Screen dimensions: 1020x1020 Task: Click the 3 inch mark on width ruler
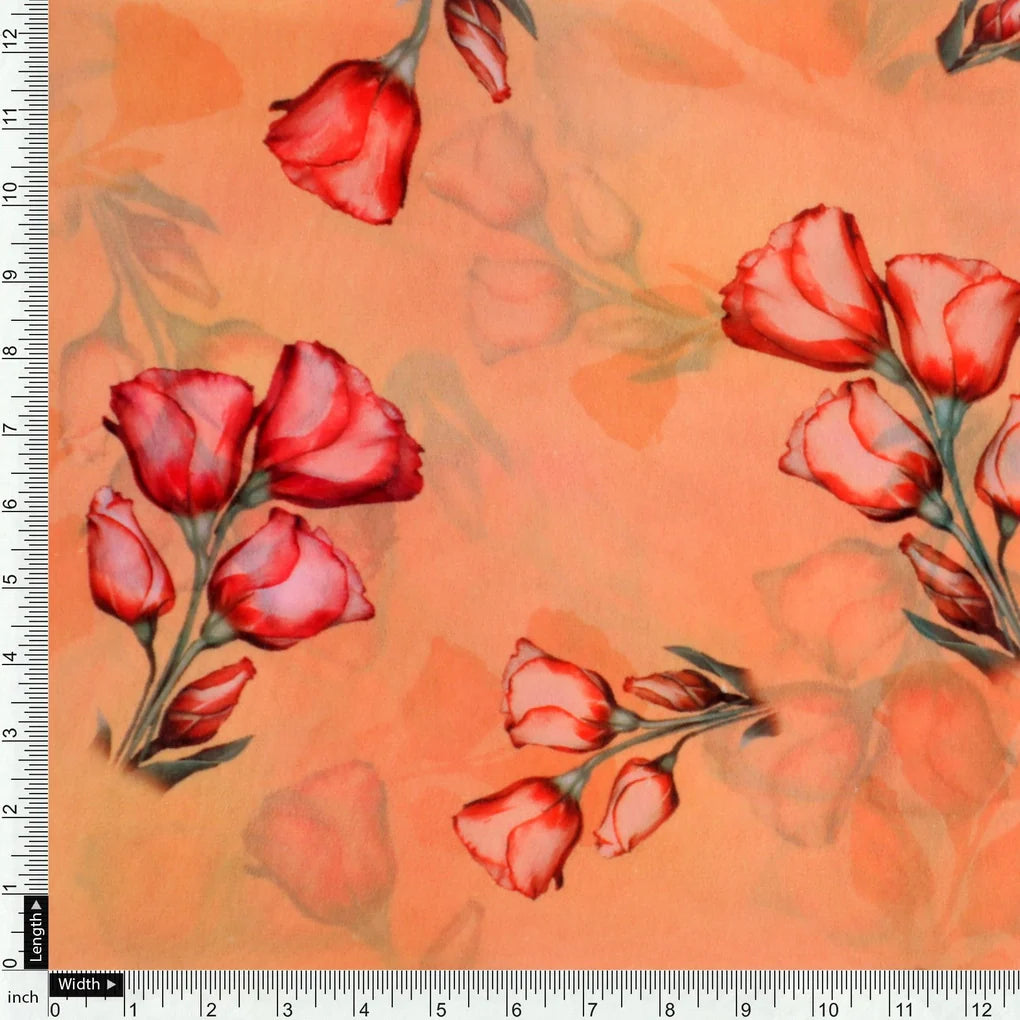click(287, 1009)
